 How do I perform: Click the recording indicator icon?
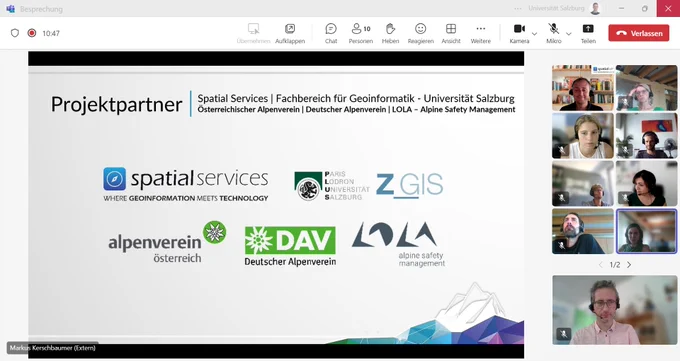point(32,33)
